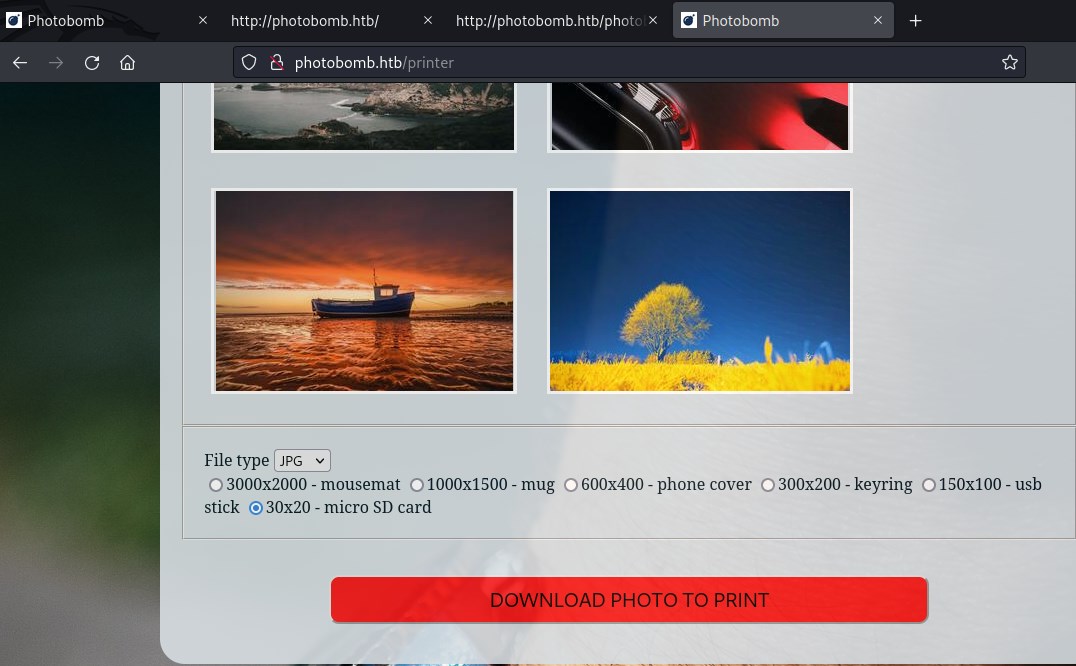Select the 1000x1500 mug option
1076x666 pixels.
click(x=417, y=485)
